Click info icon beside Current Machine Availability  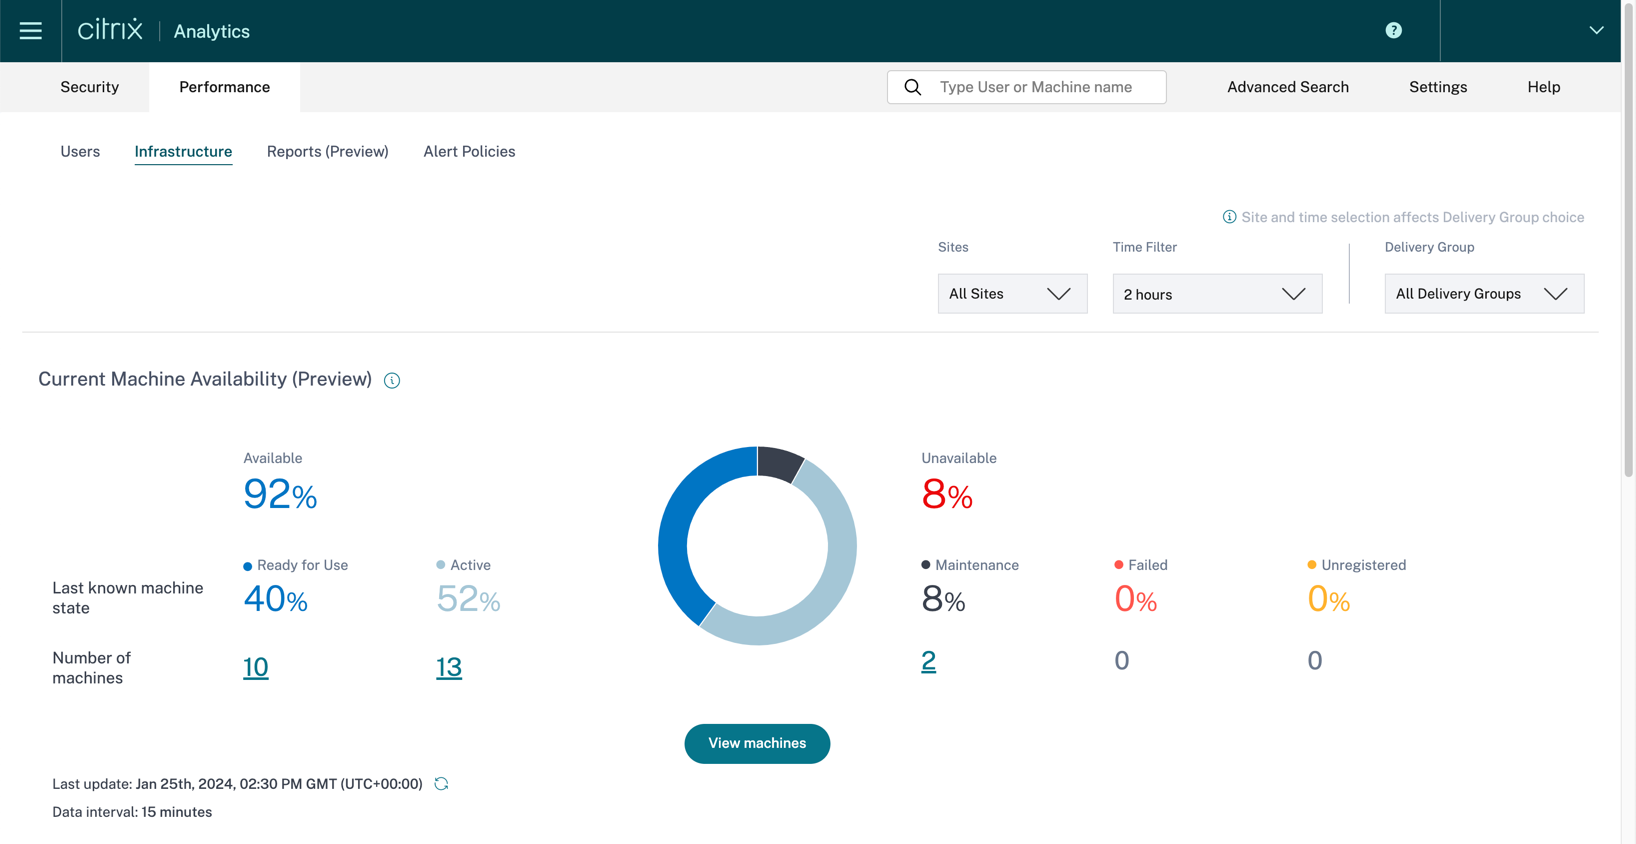(392, 380)
